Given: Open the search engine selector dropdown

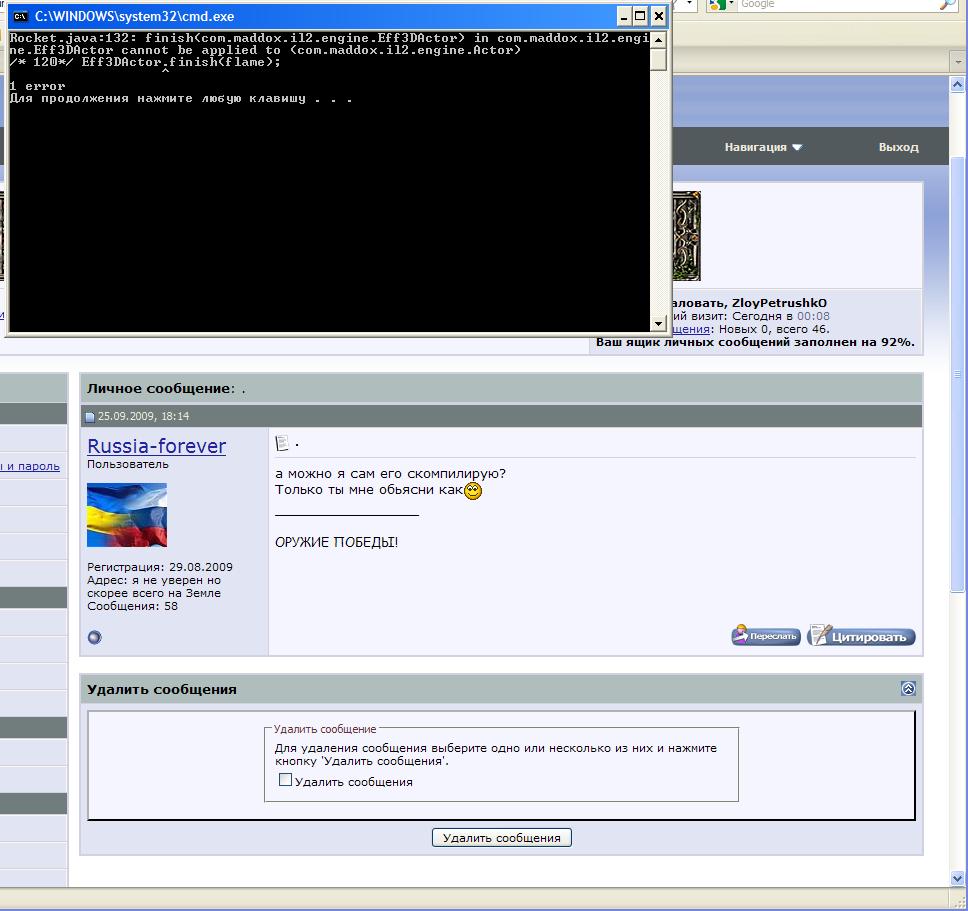Looking at the screenshot, I should (x=722, y=5).
